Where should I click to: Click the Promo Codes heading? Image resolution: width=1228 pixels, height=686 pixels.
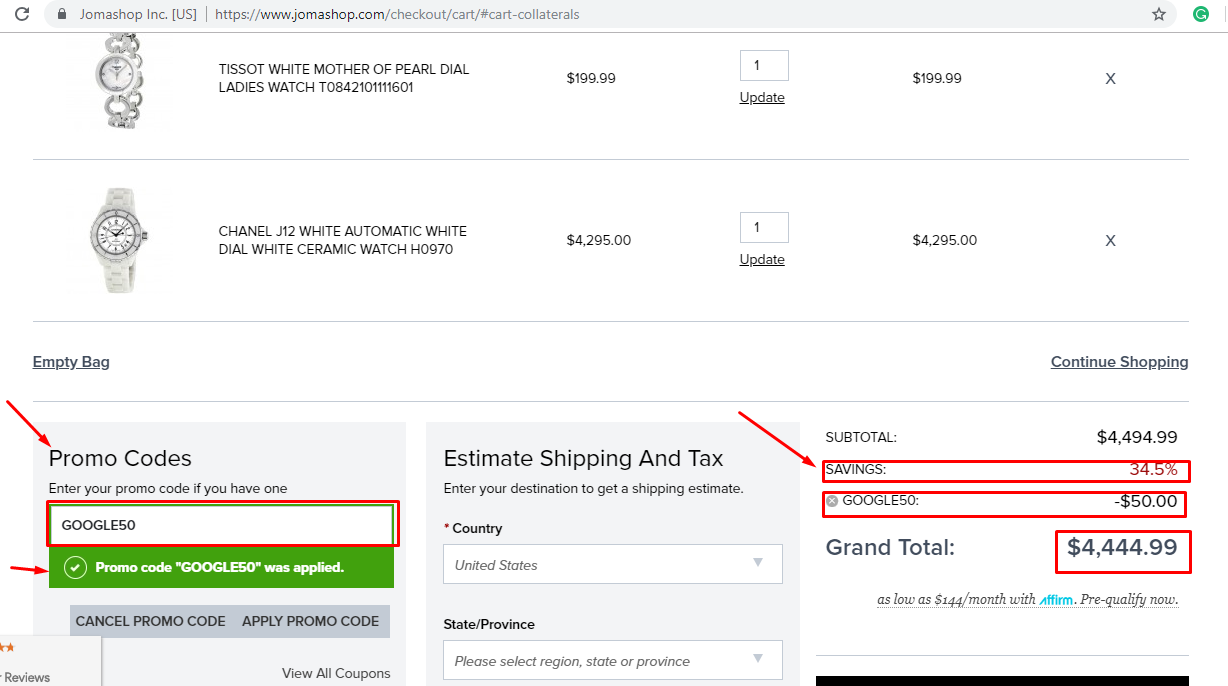pyautogui.click(x=120, y=458)
